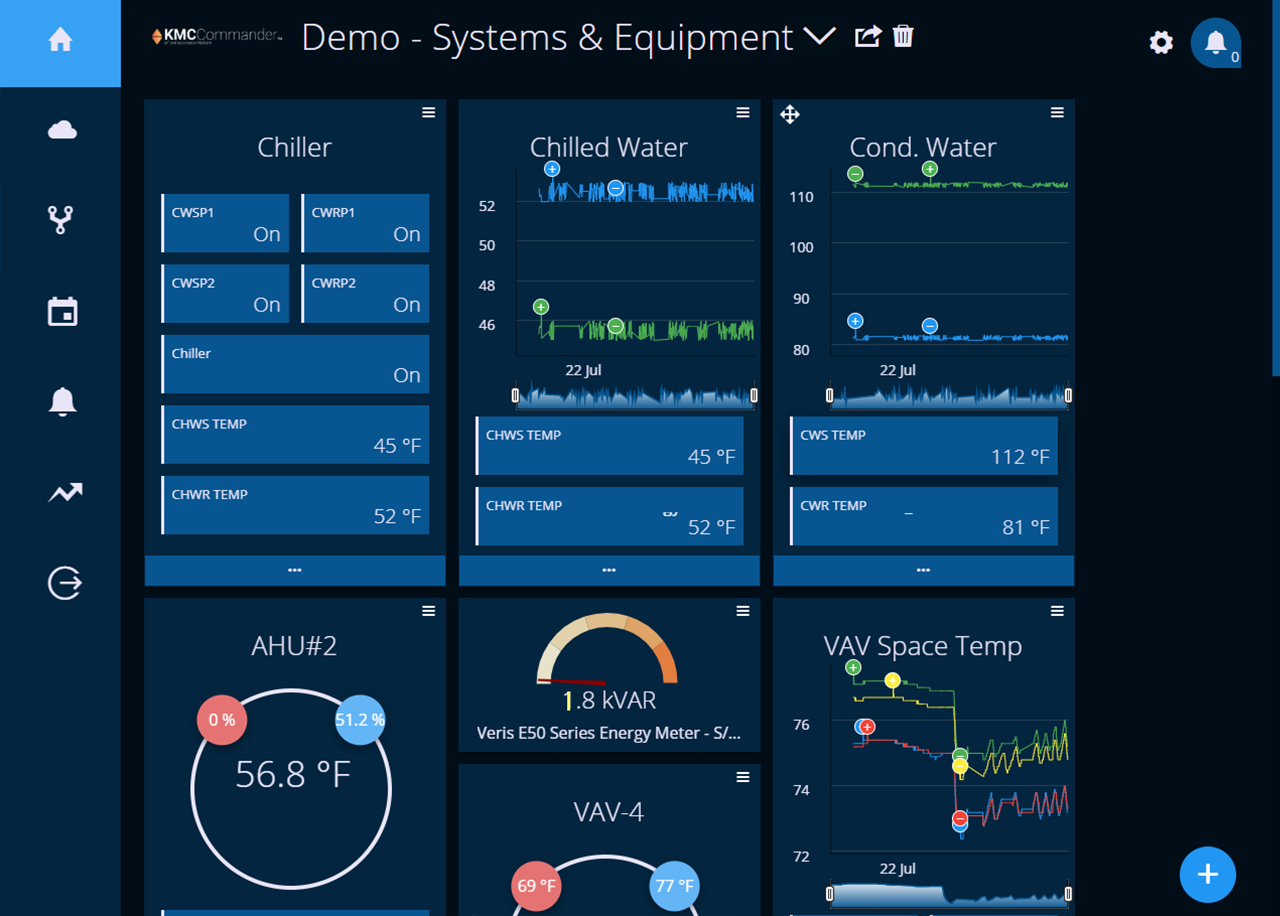Open the Cond. Water card hamburger menu
Image resolution: width=1280 pixels, height=916 pixels.
(x=1057, y=113)
